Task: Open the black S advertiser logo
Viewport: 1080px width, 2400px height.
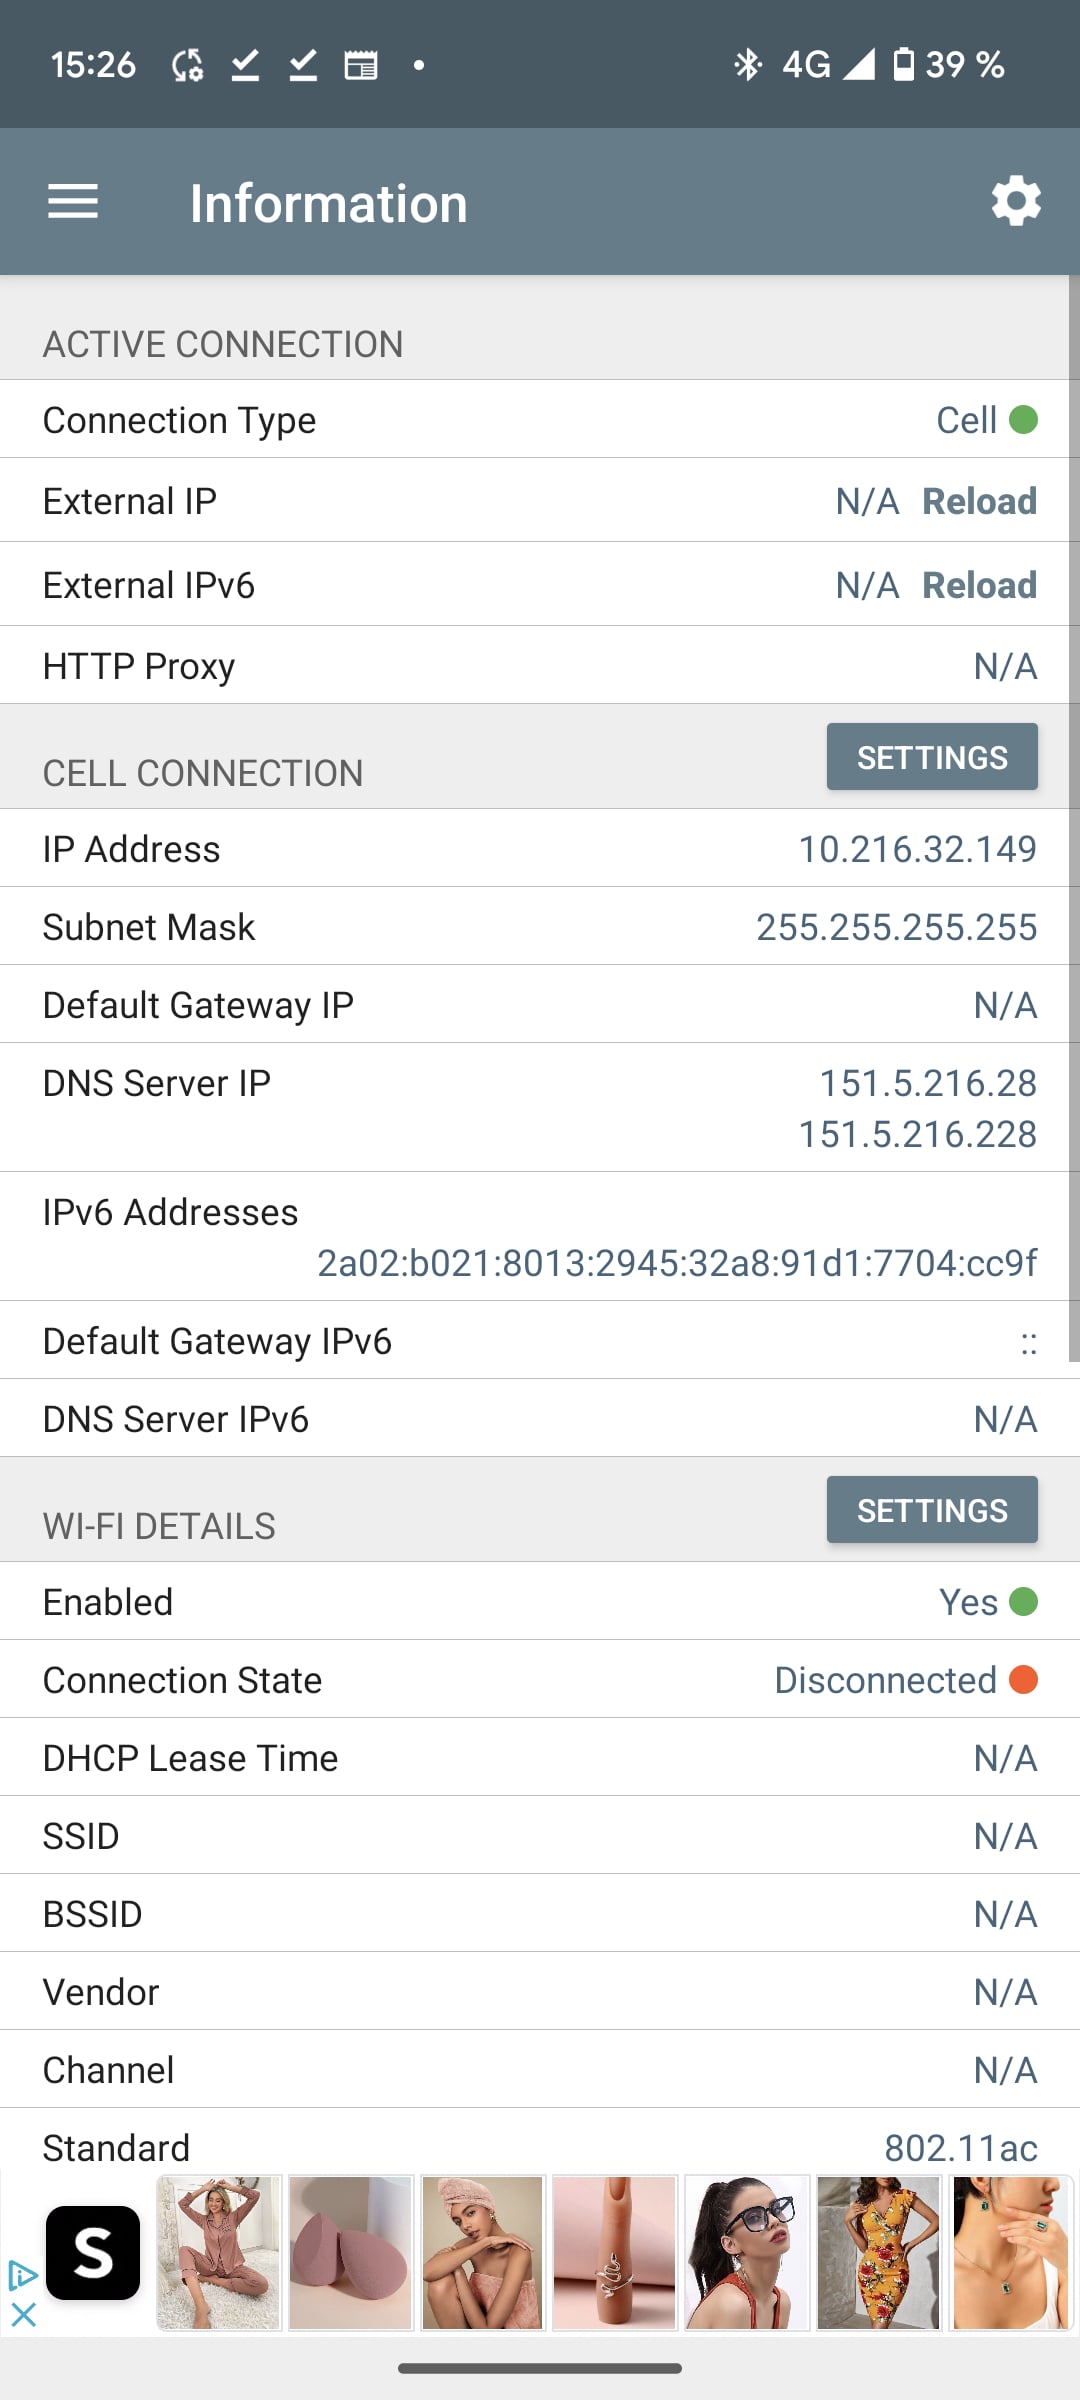Action: [93, 2253]
